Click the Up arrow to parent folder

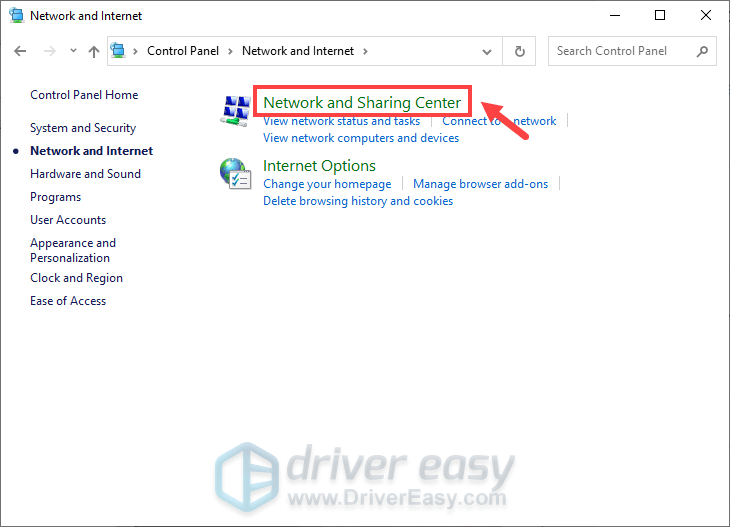(x=93, y=51)
